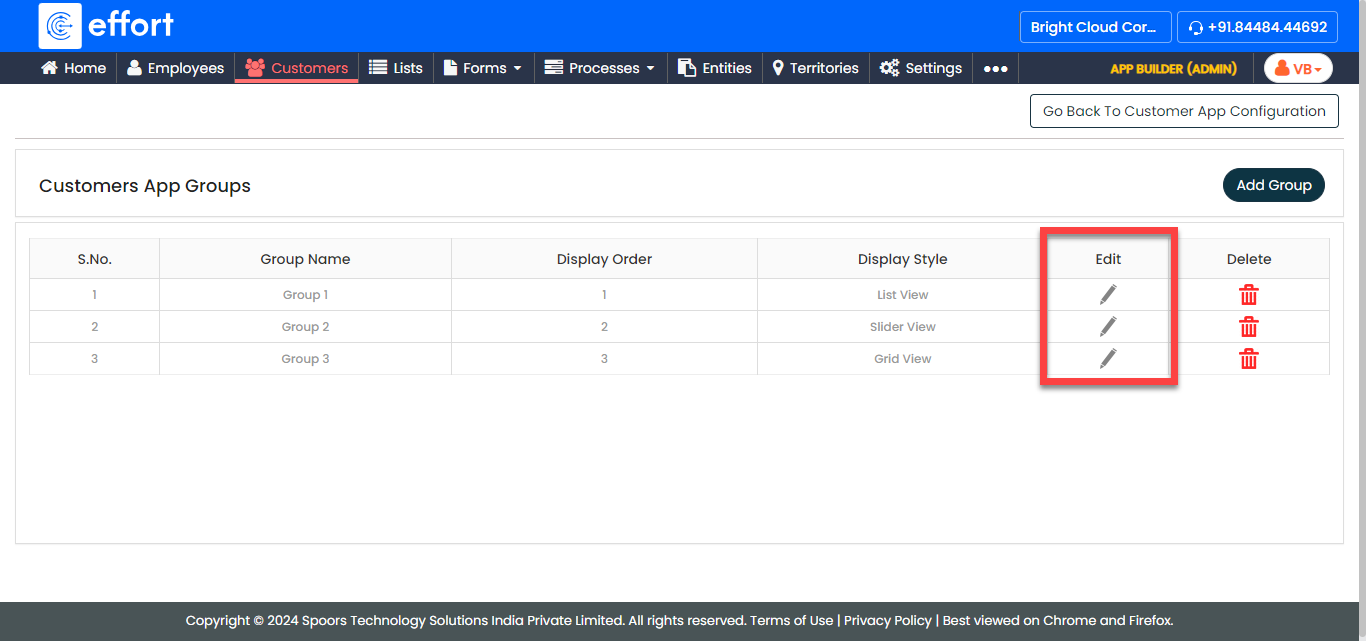1366x641 pixels.
Task: Click the support phone number button
Action: pos(1257,27)
